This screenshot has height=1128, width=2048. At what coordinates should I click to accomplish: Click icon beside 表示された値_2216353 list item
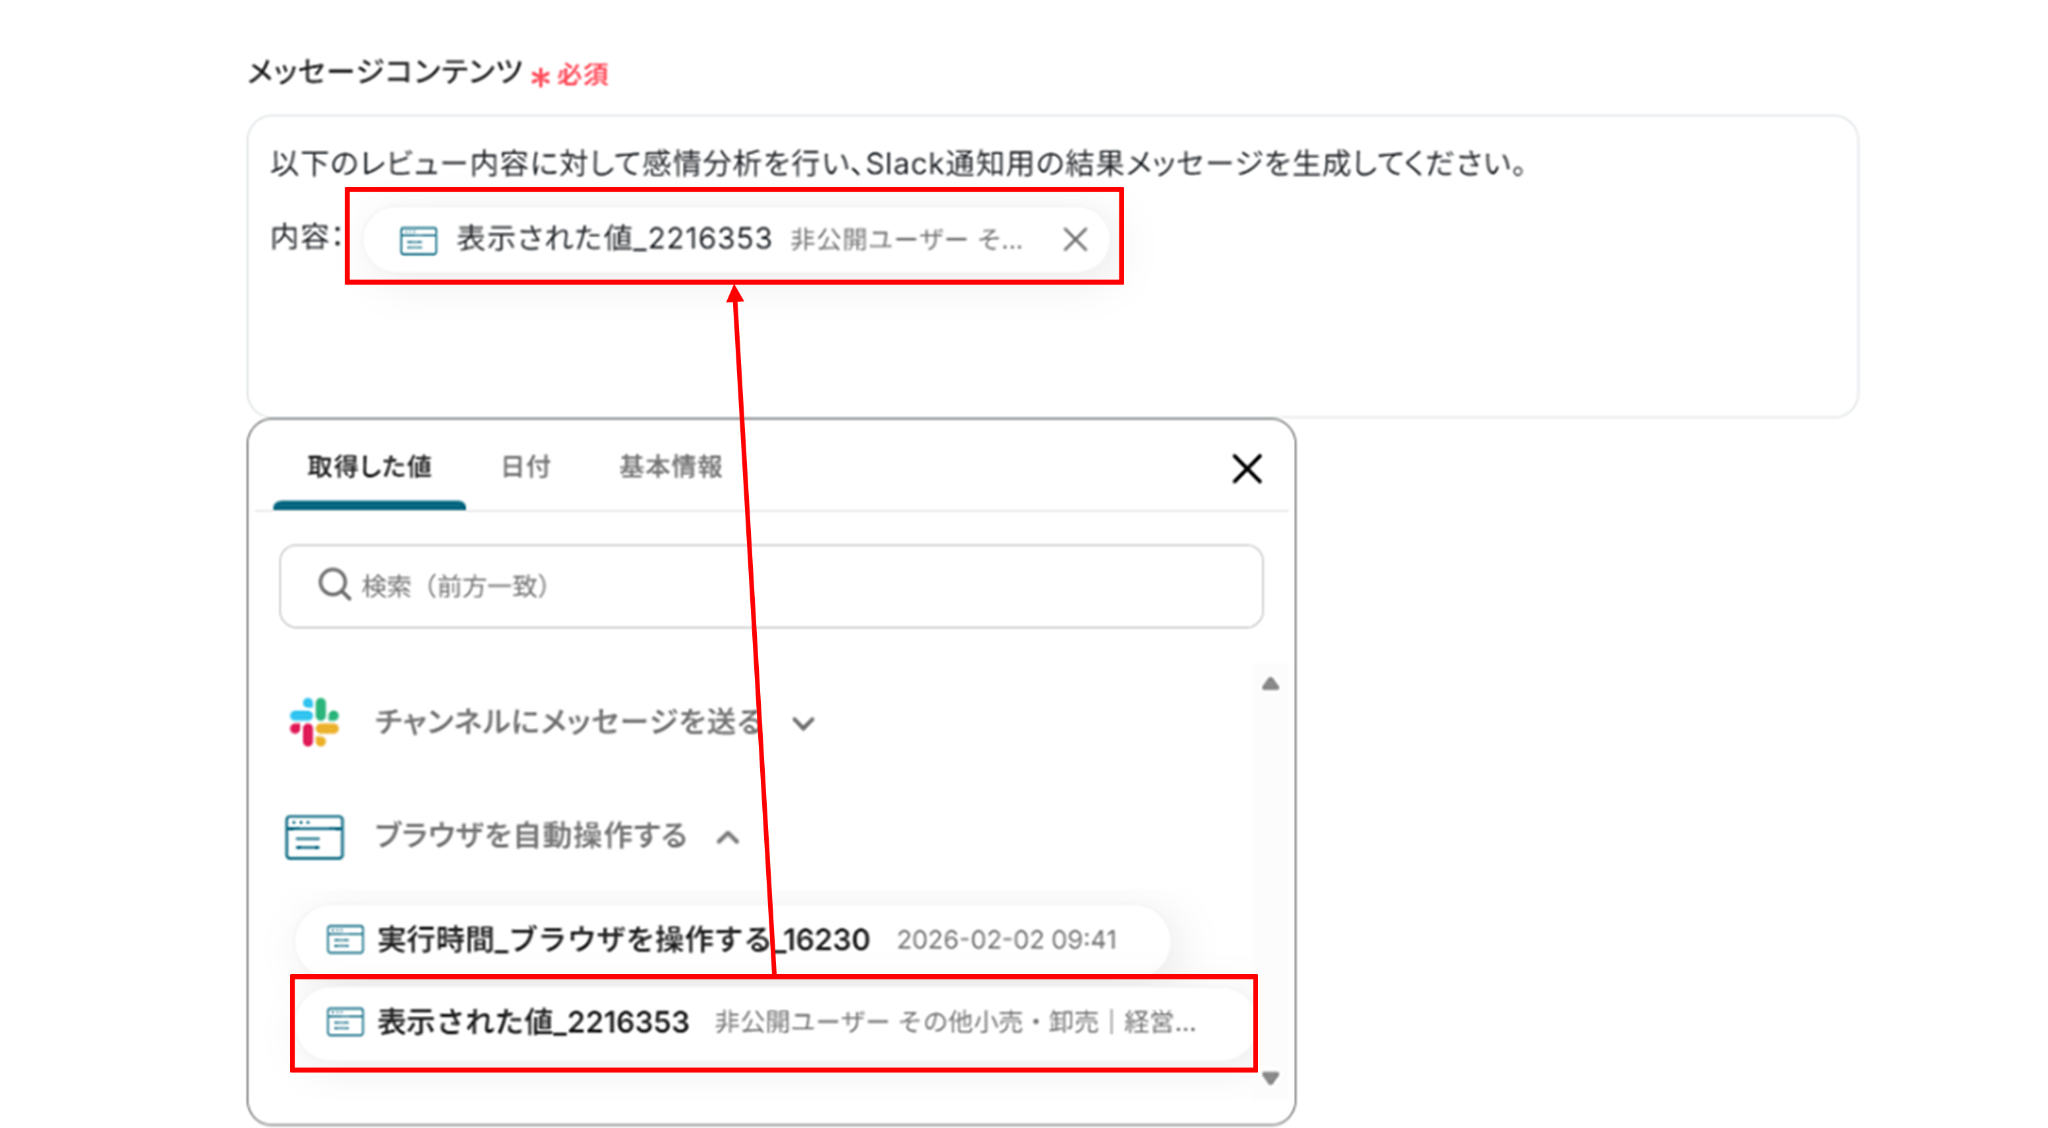tap(345, 1022)
